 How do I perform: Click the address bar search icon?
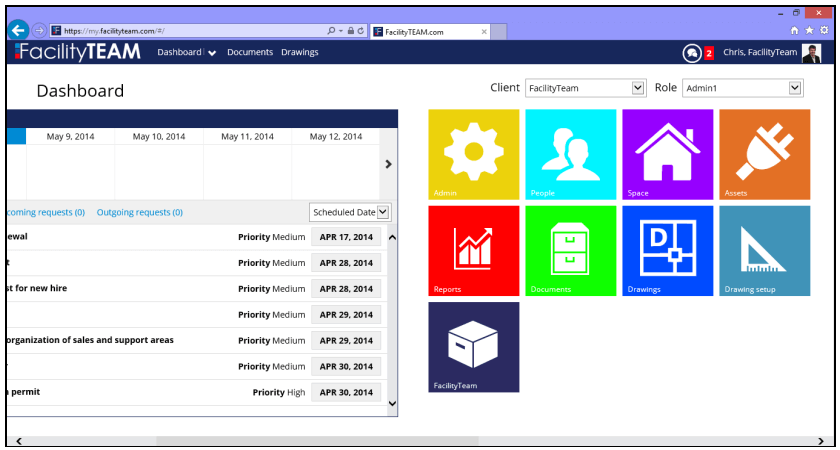coord(331,31)
